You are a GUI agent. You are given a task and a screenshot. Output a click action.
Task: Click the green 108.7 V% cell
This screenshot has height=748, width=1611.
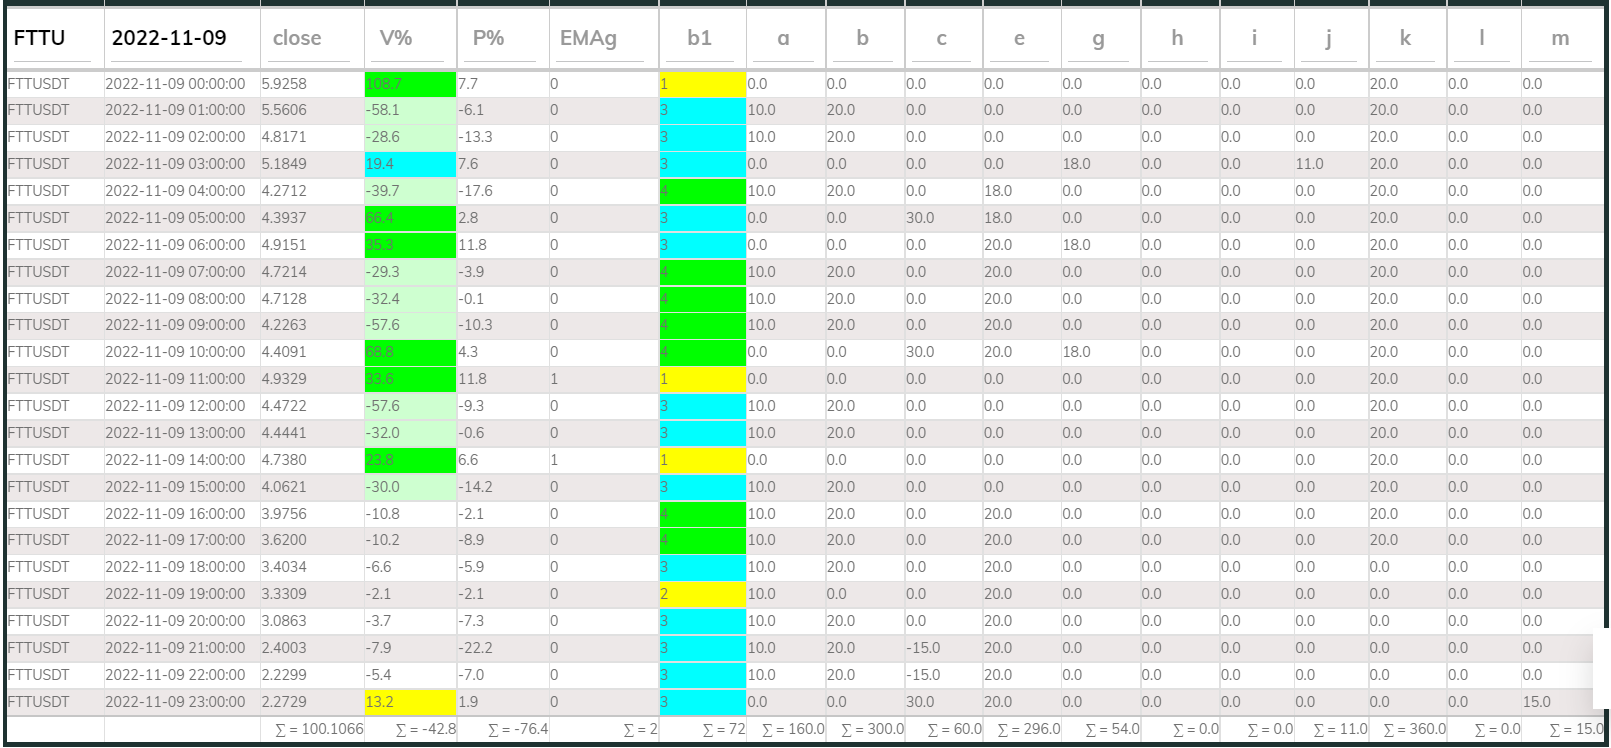[409, 84]
